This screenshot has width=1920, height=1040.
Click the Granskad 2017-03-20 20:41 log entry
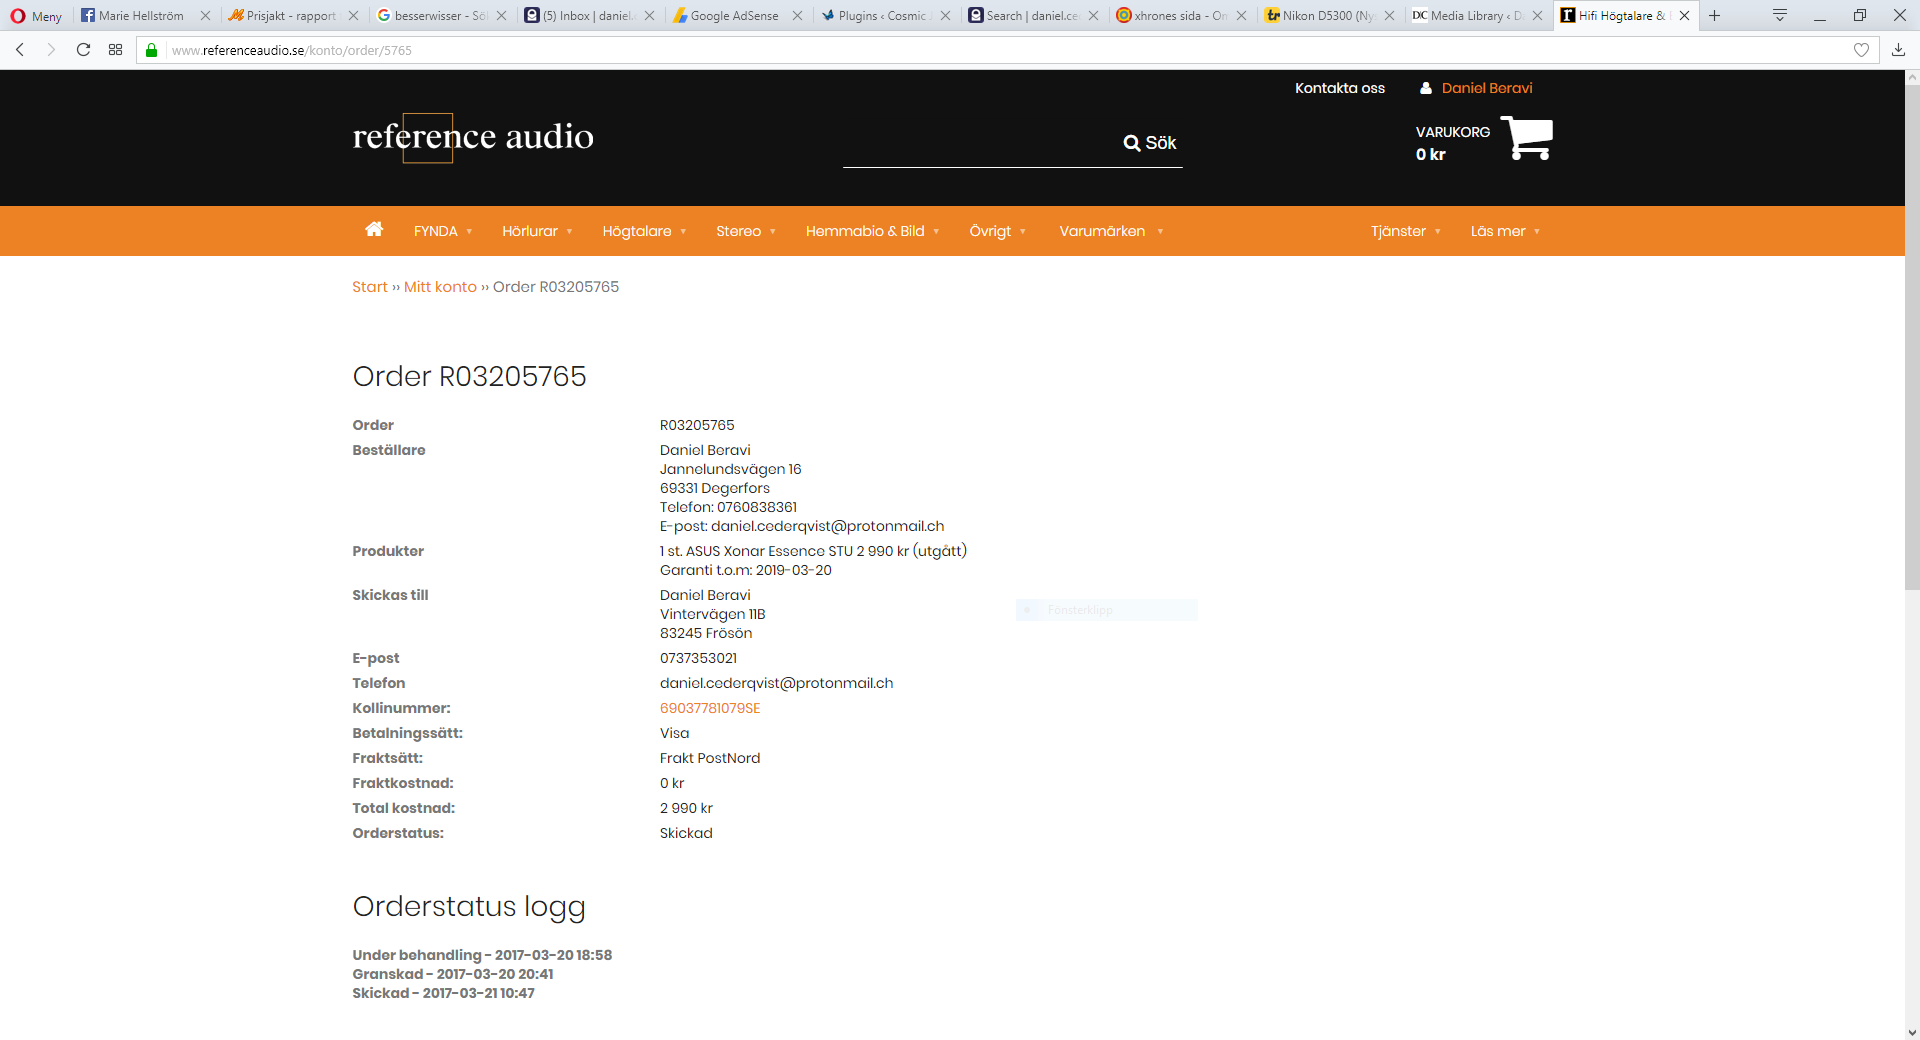tap(452, 974)
